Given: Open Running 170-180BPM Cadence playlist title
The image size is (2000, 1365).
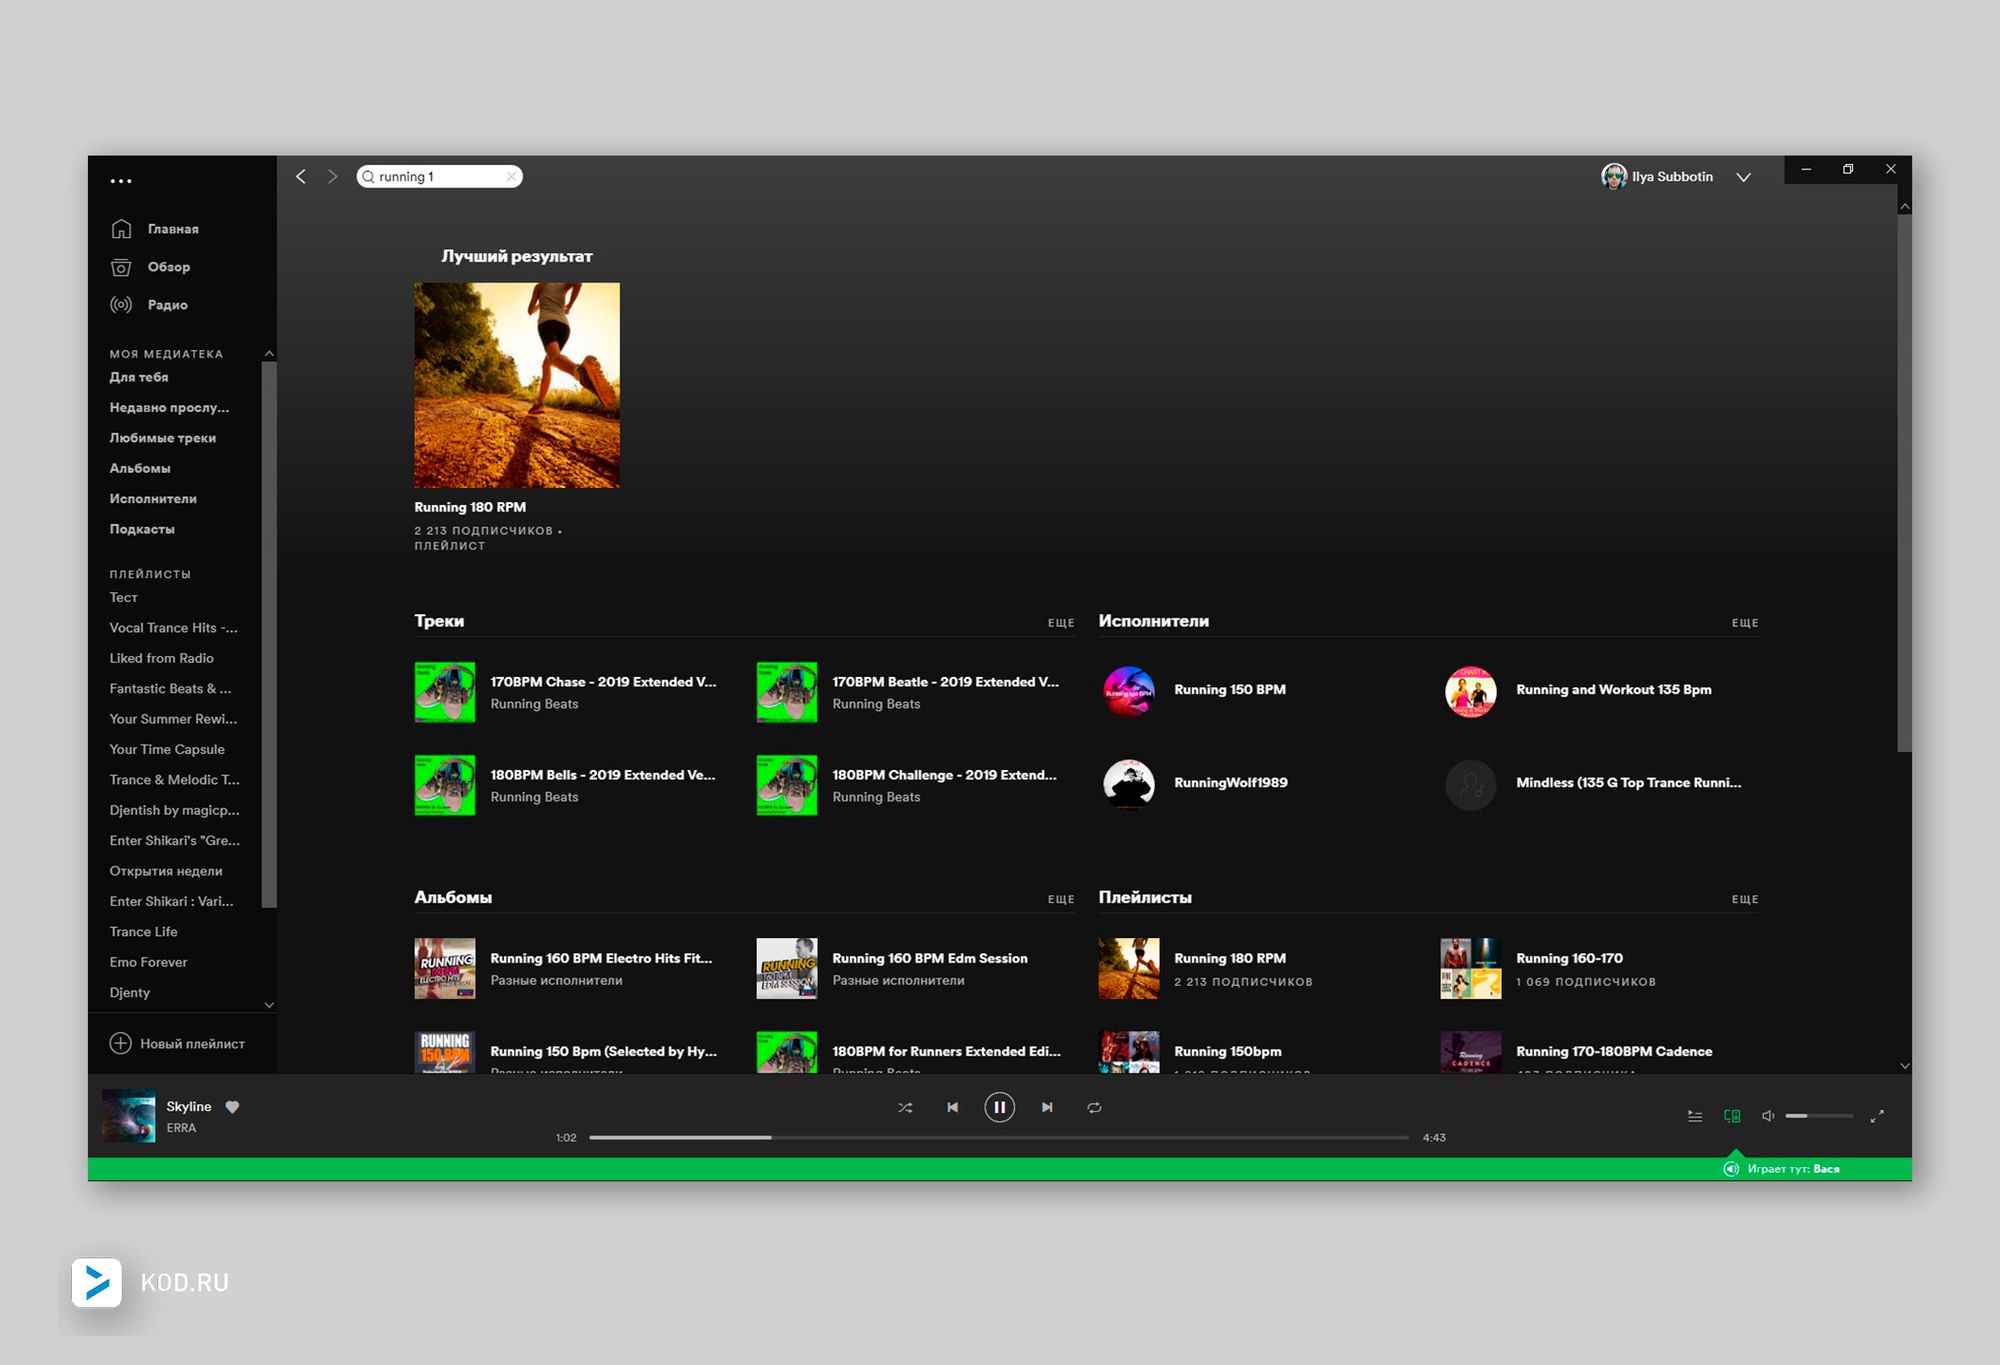Looking at the screenshot, I should [1614, 1051].
